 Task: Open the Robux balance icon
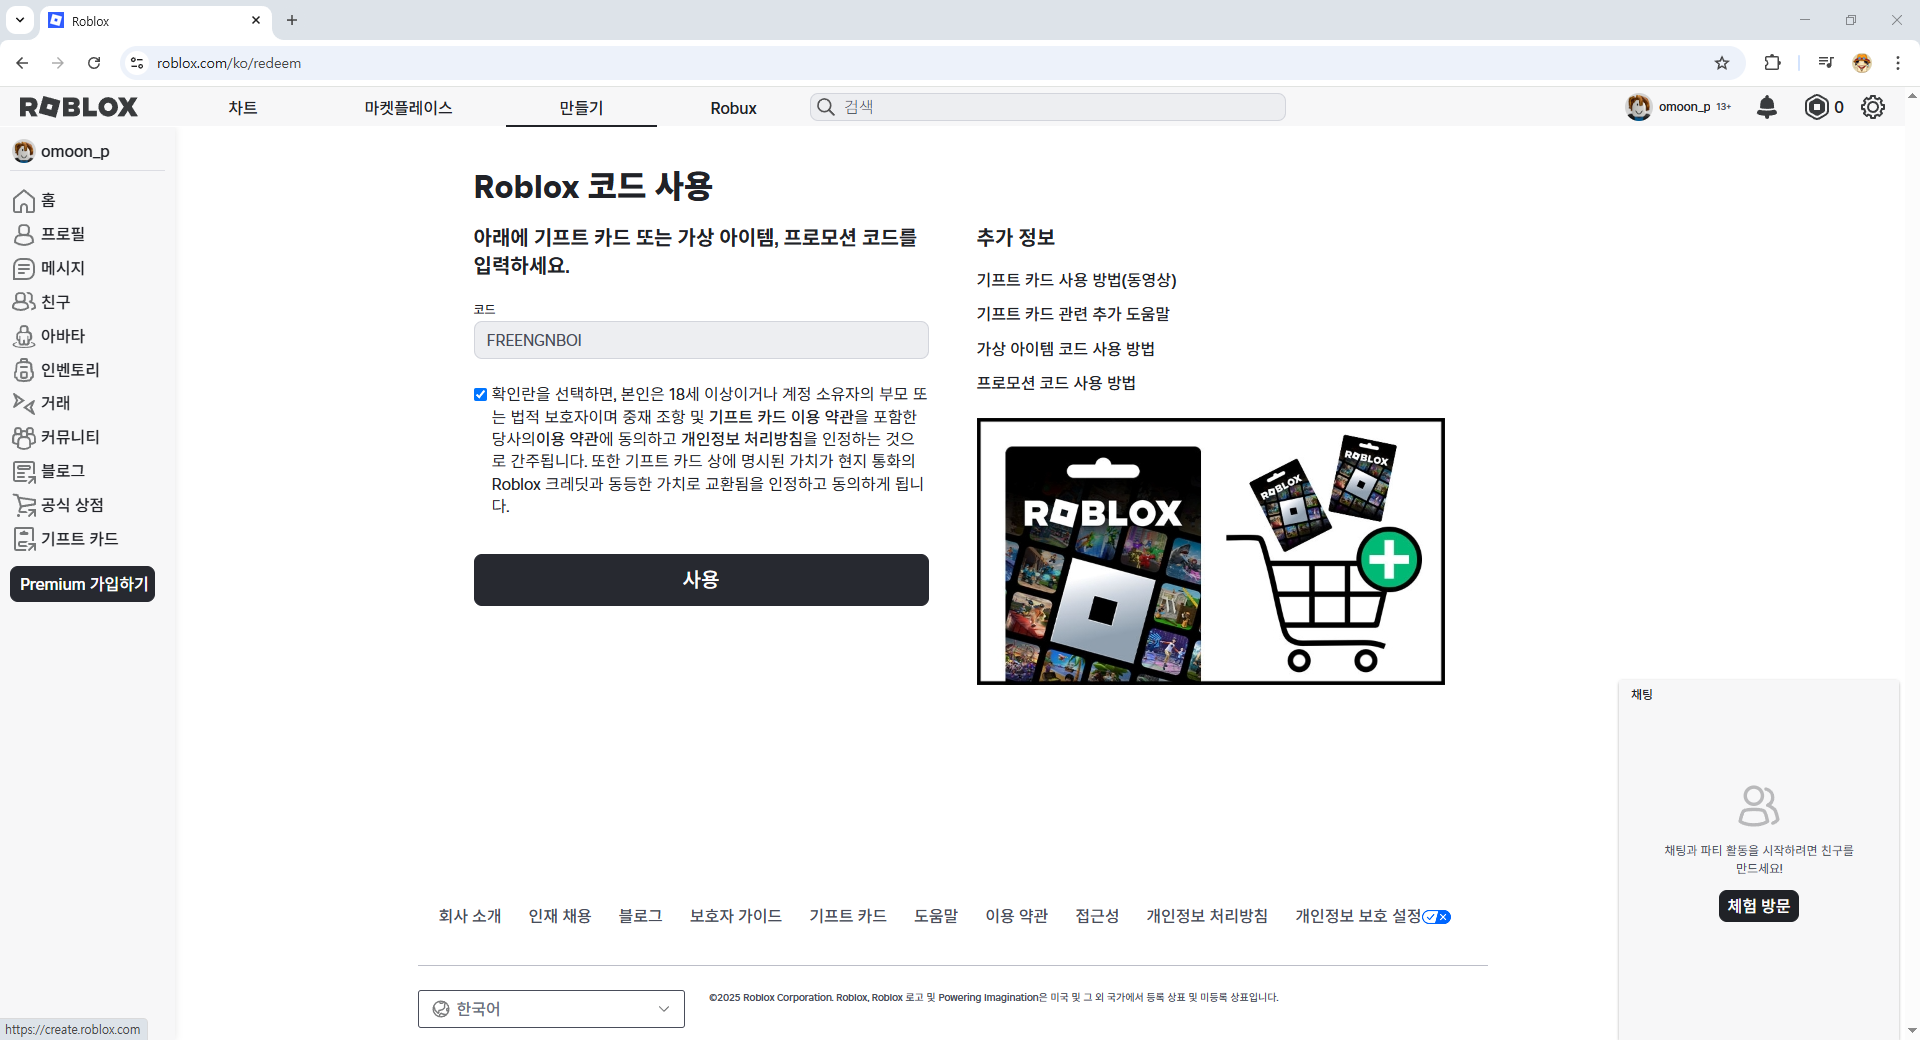click(x=1816, y=107)
